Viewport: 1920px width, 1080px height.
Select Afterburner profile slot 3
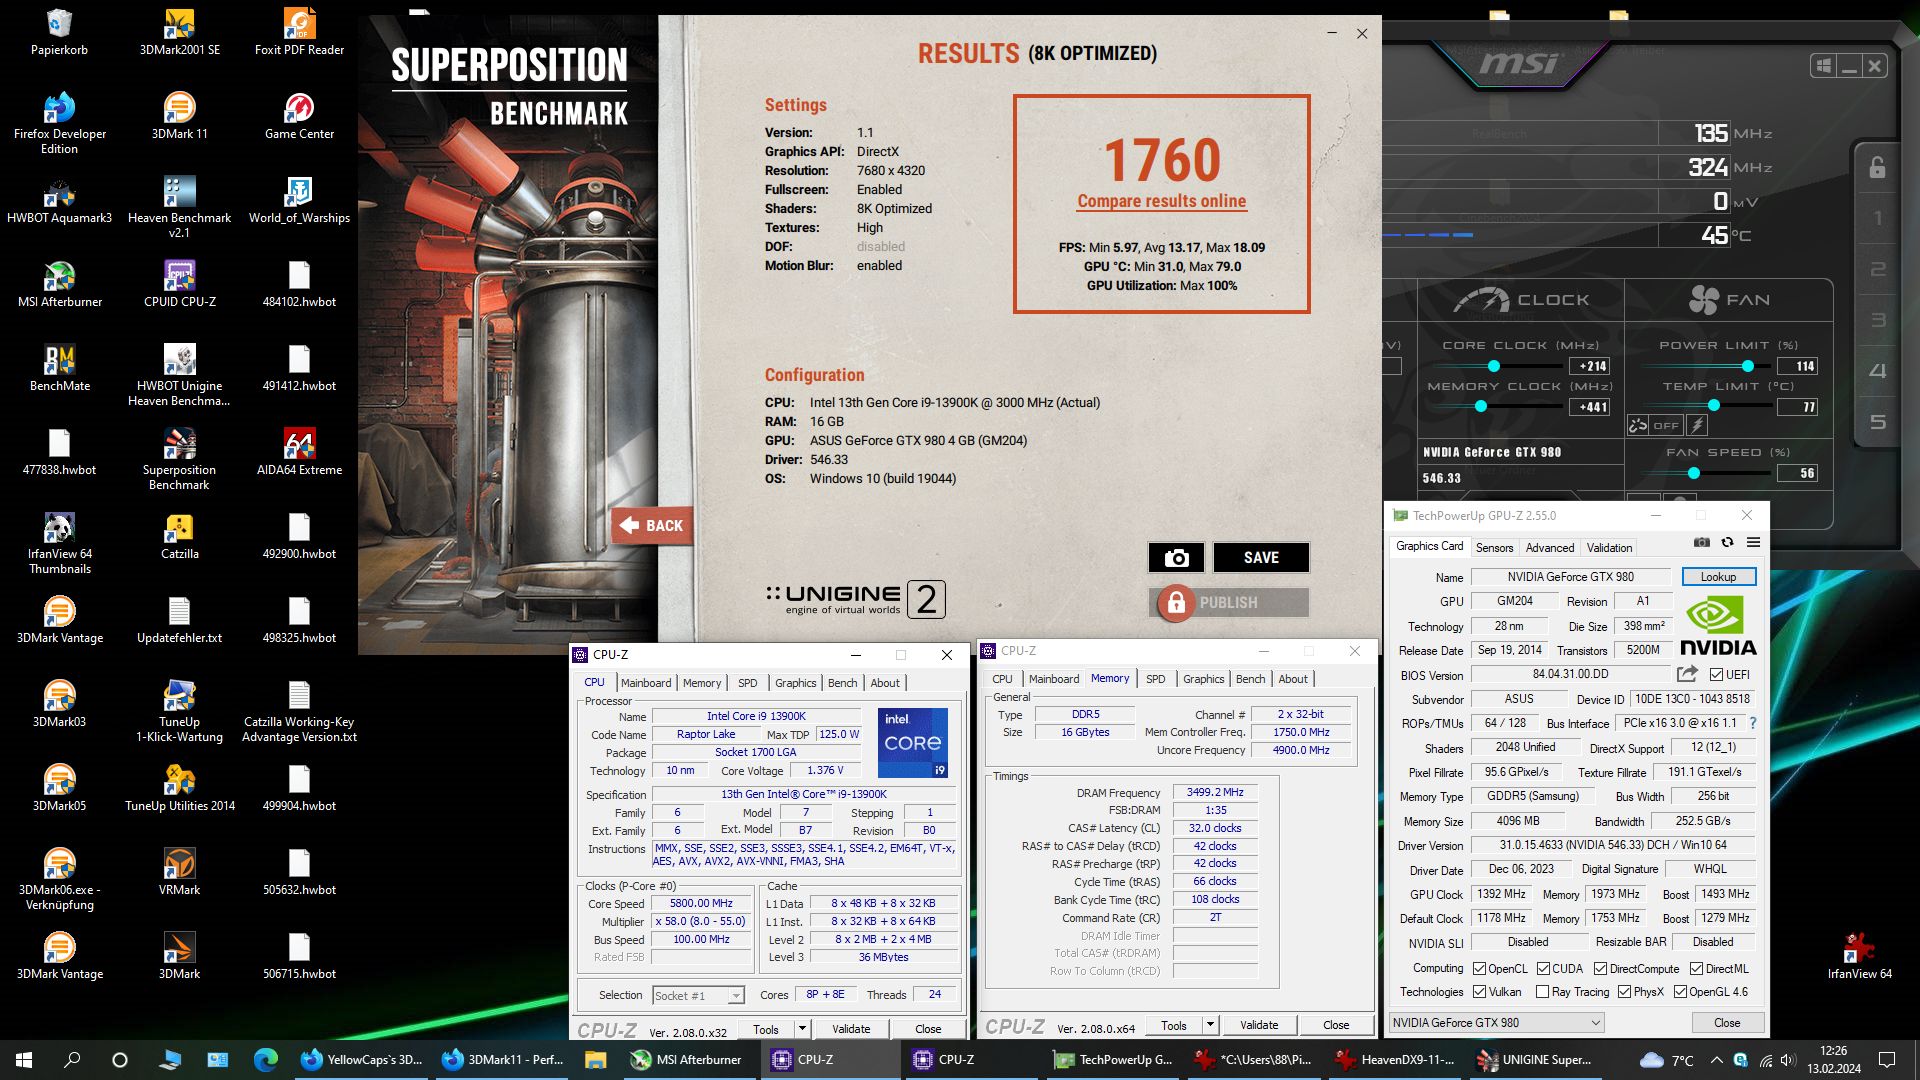pyautogui.click(x=1878, y=320)
